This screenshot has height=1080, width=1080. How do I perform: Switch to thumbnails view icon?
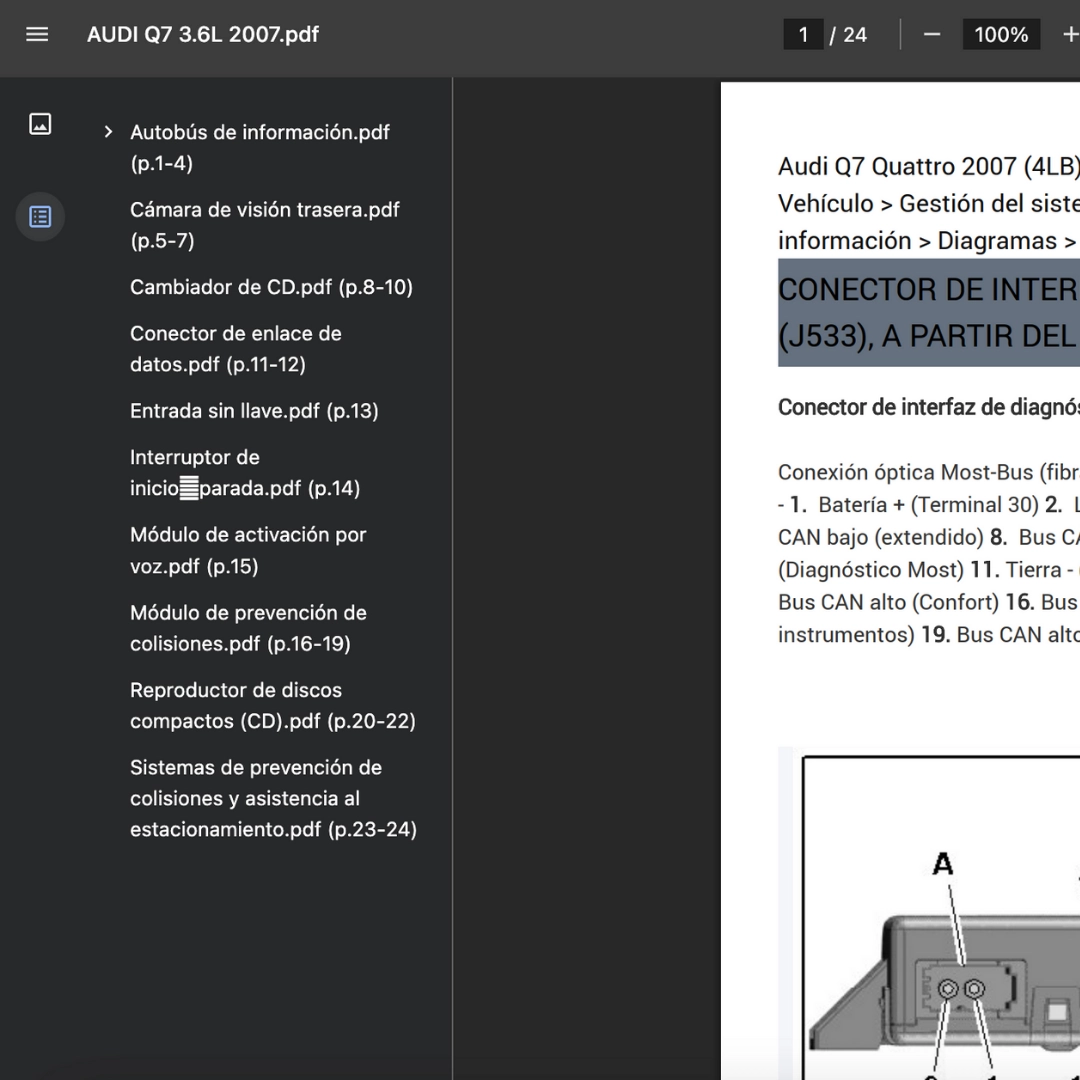(40, 124)
